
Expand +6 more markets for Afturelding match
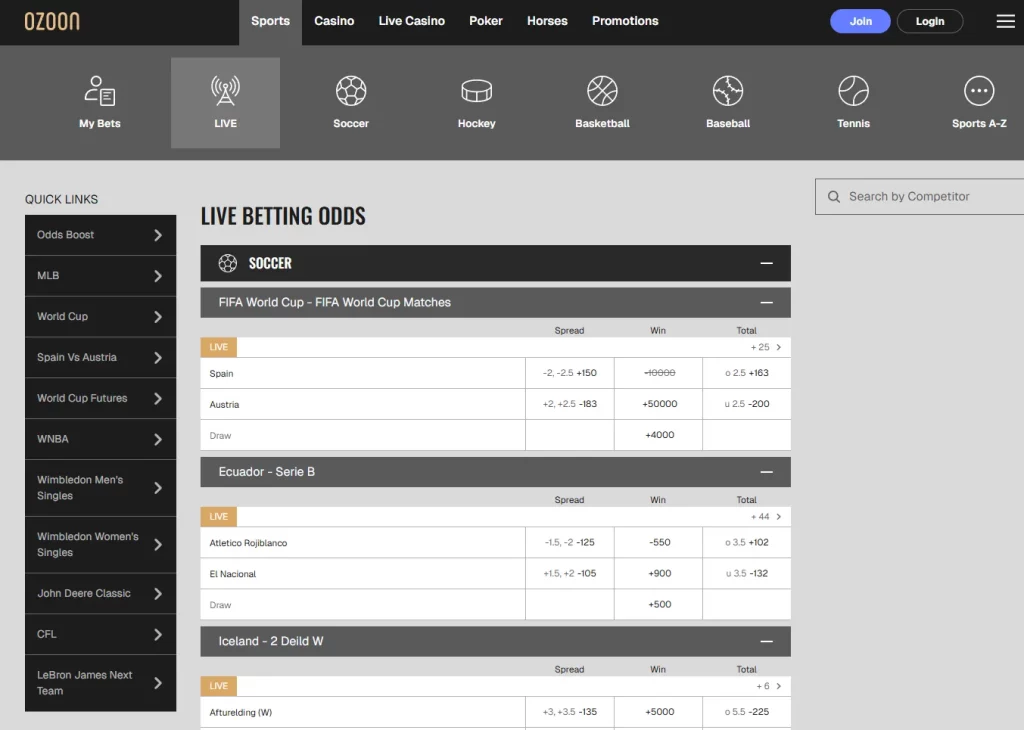(x=769, y=686)
